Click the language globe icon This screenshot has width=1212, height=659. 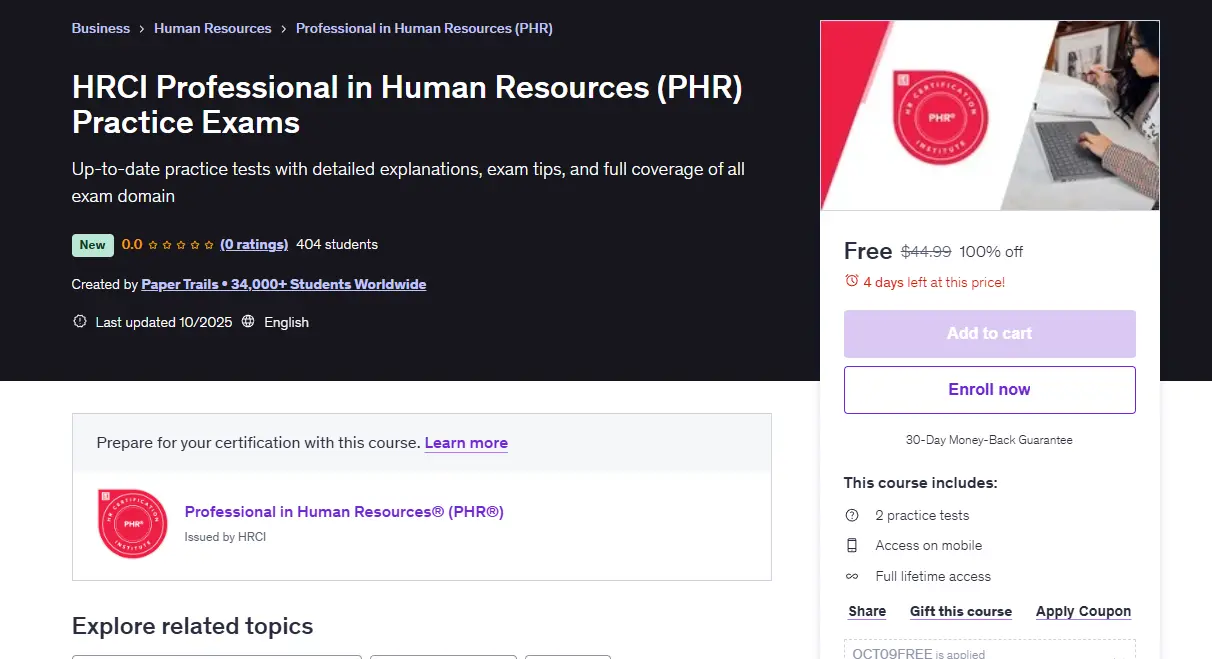(248, 322)
